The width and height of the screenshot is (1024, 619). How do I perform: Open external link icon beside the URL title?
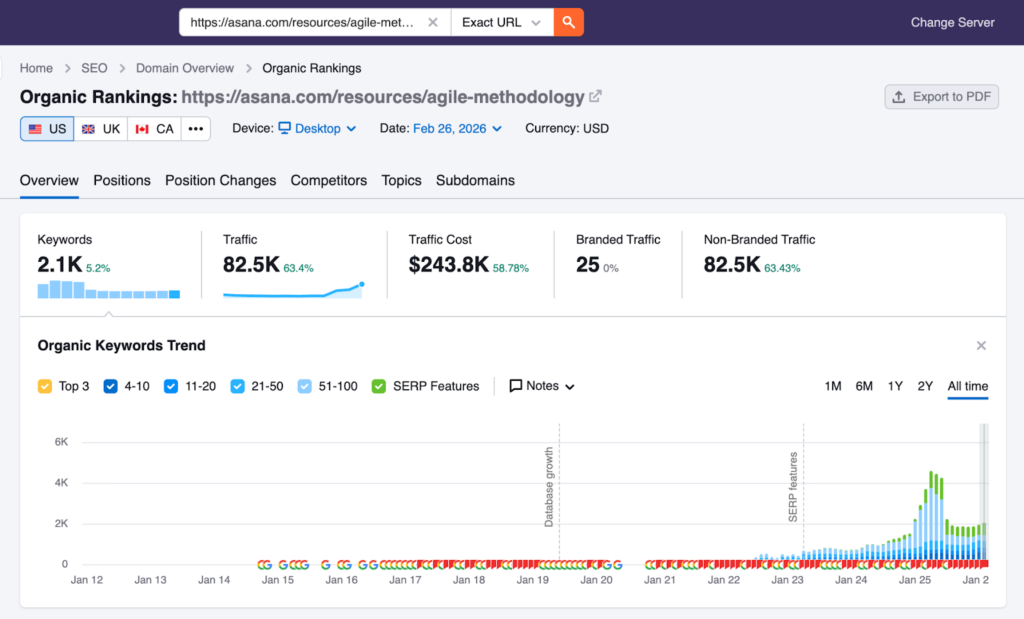(596, 97)
